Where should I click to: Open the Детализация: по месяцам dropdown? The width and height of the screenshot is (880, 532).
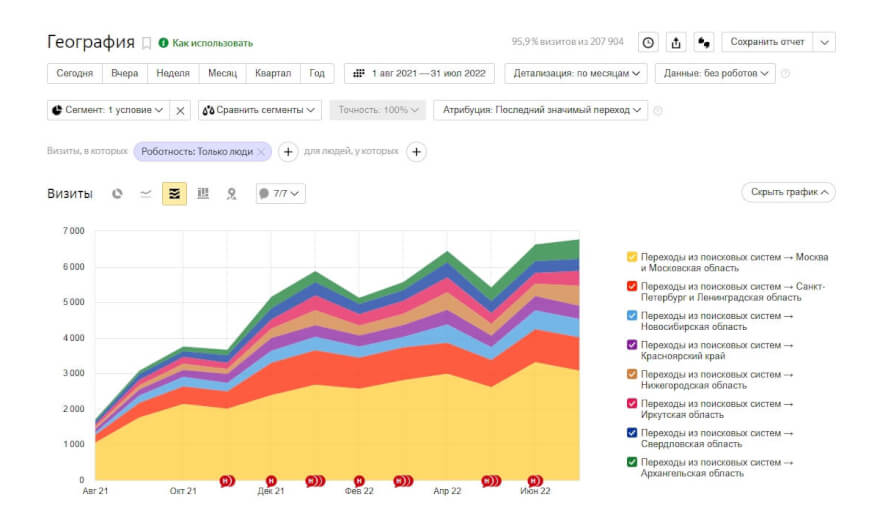click(576, 73)
